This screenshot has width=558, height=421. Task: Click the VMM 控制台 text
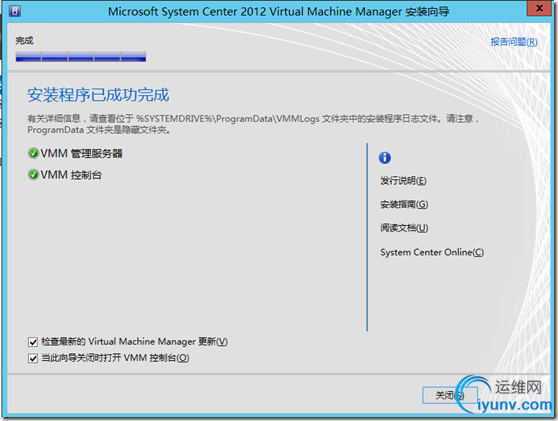(71, 175)
